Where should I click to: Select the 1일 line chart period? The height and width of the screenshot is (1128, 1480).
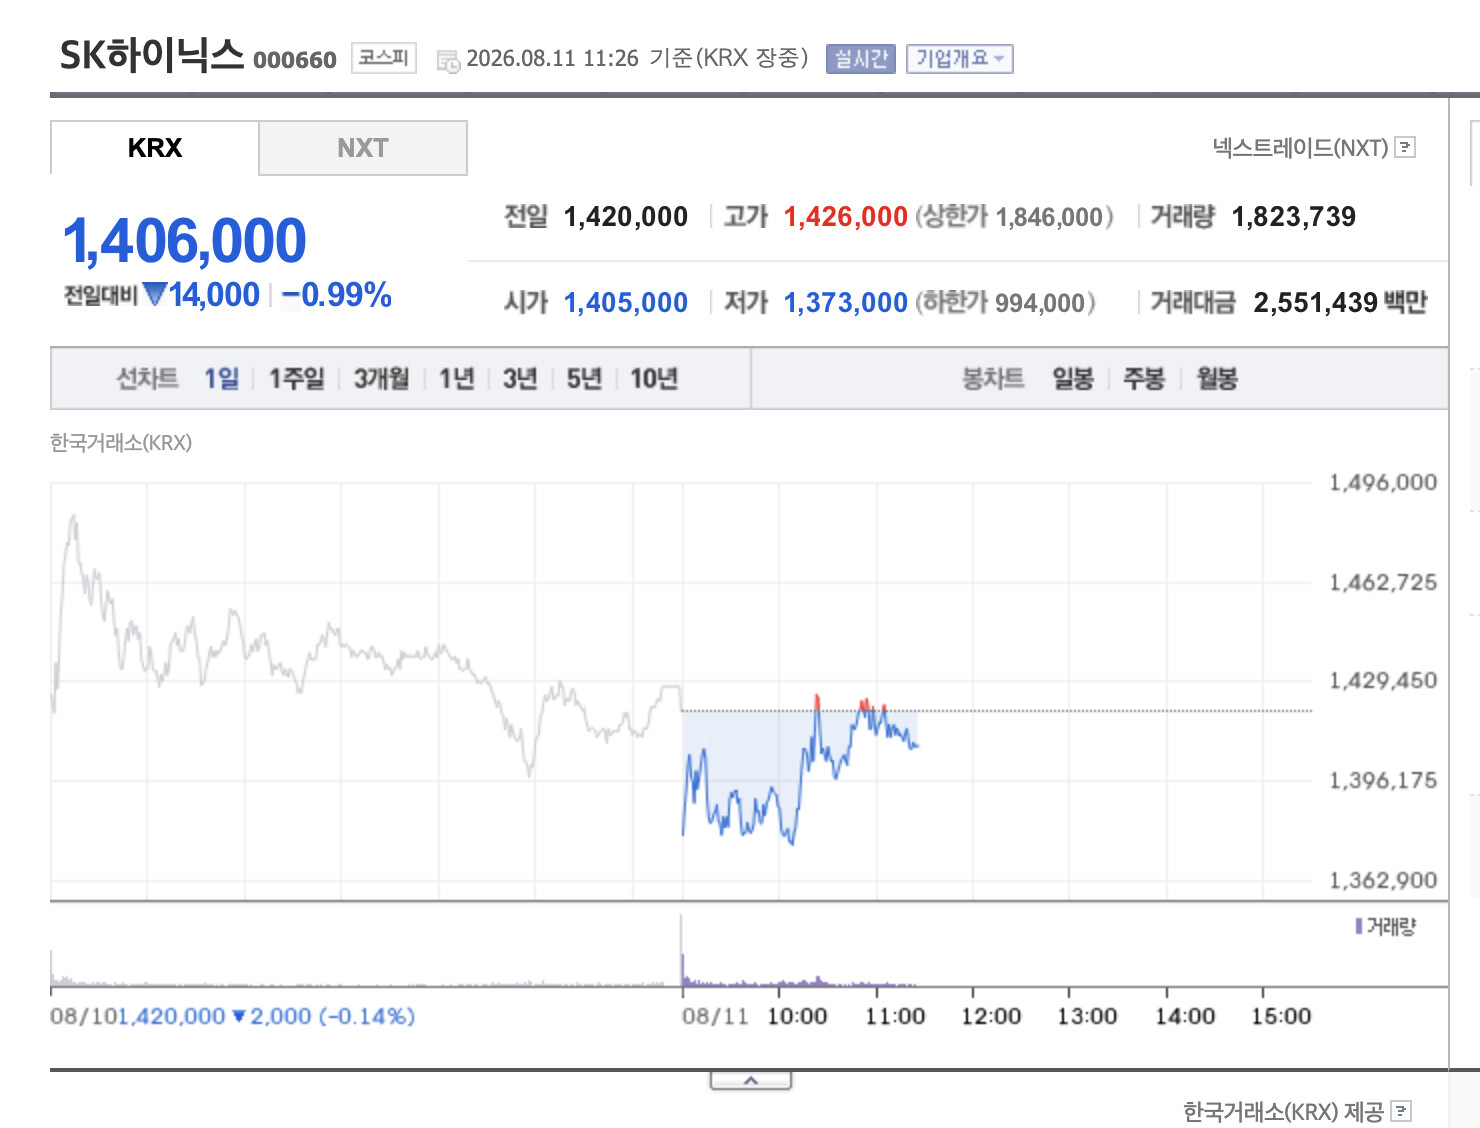(x=221, y=379)
